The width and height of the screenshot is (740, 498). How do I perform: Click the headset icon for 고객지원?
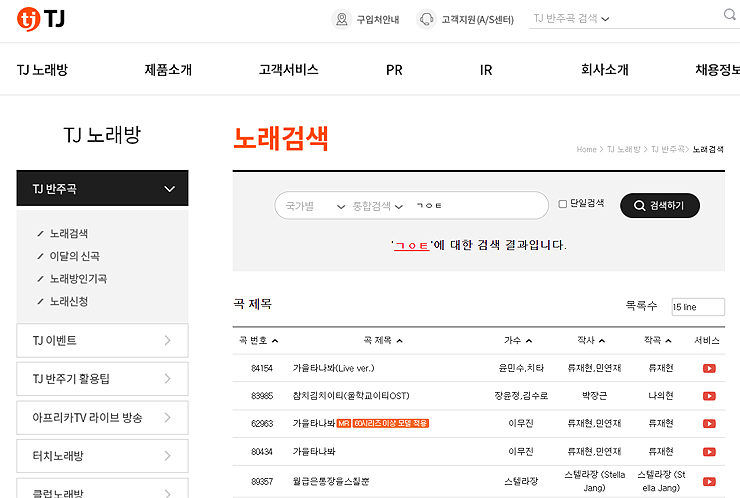[x=426, y=19]
